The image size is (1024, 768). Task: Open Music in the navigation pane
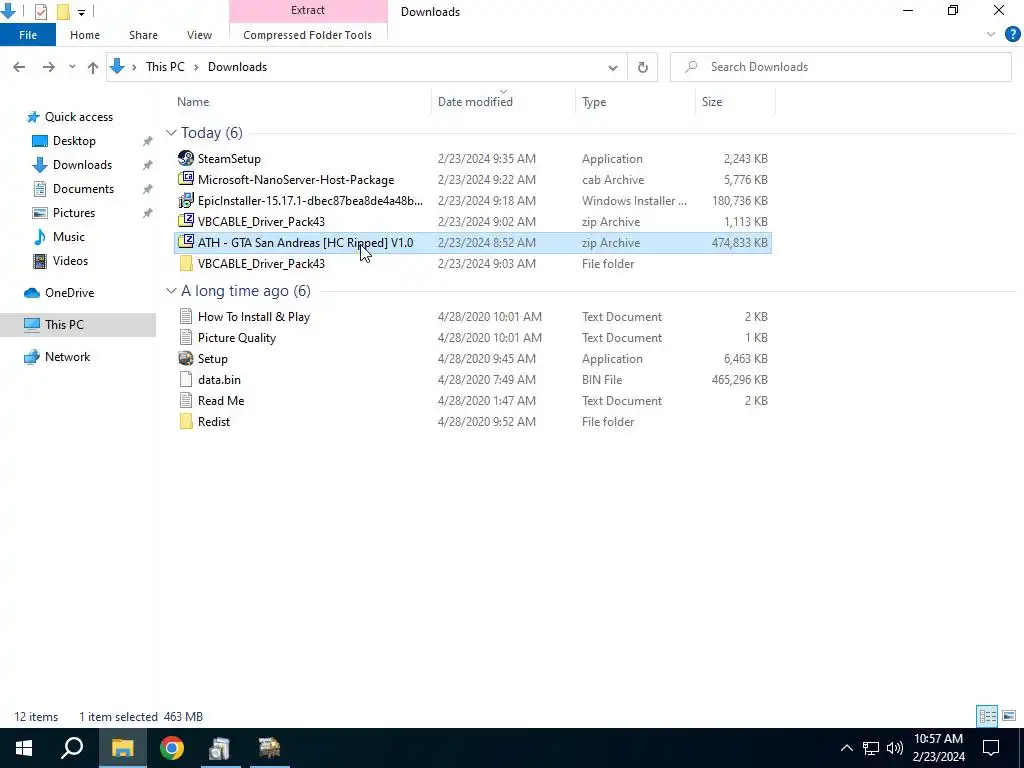point(69,237)
